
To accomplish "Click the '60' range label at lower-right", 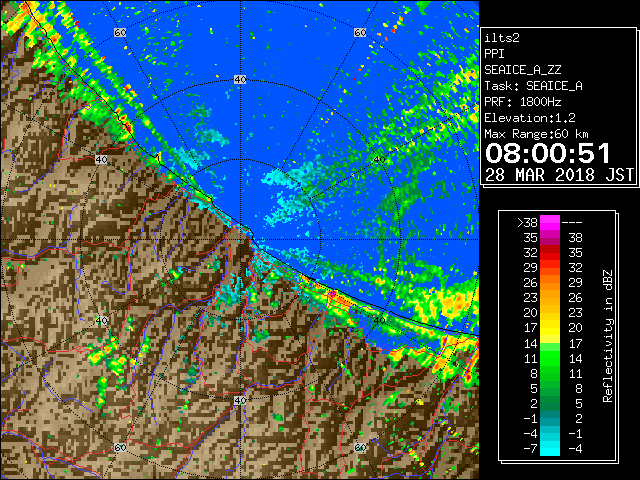I will 360,447.
